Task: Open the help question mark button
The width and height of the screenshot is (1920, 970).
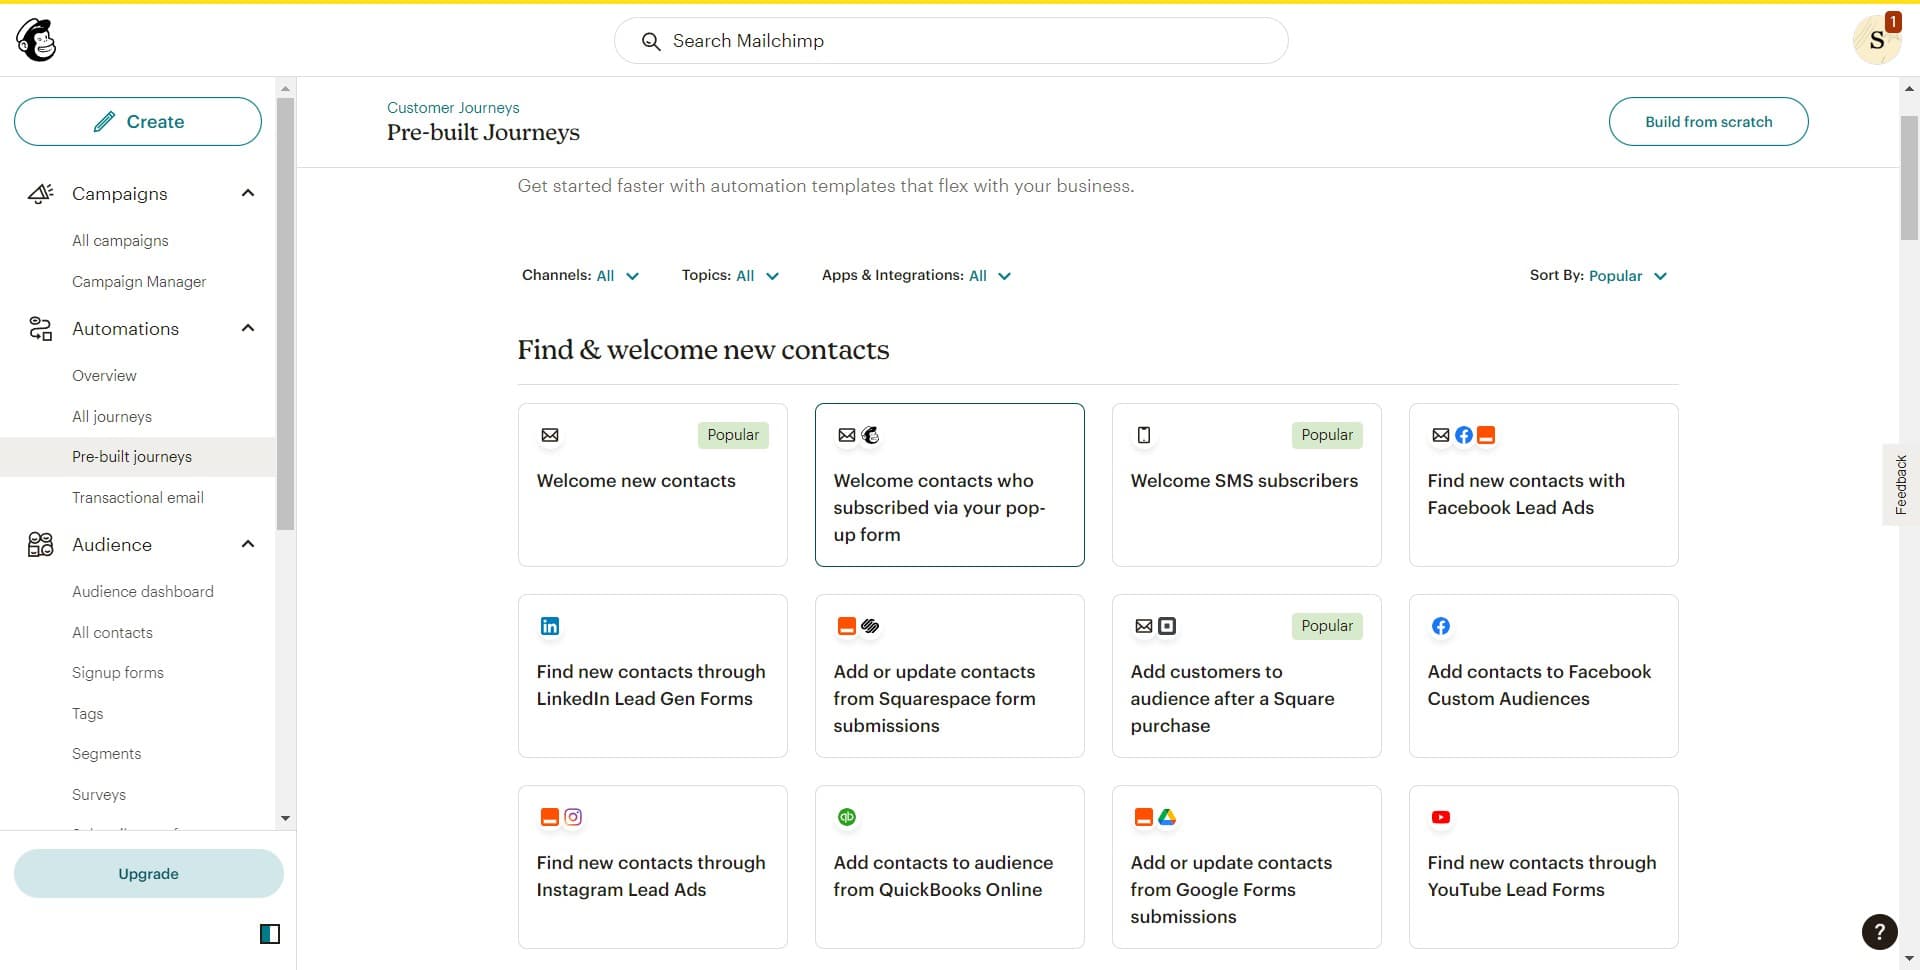Action: [1880, 932]
